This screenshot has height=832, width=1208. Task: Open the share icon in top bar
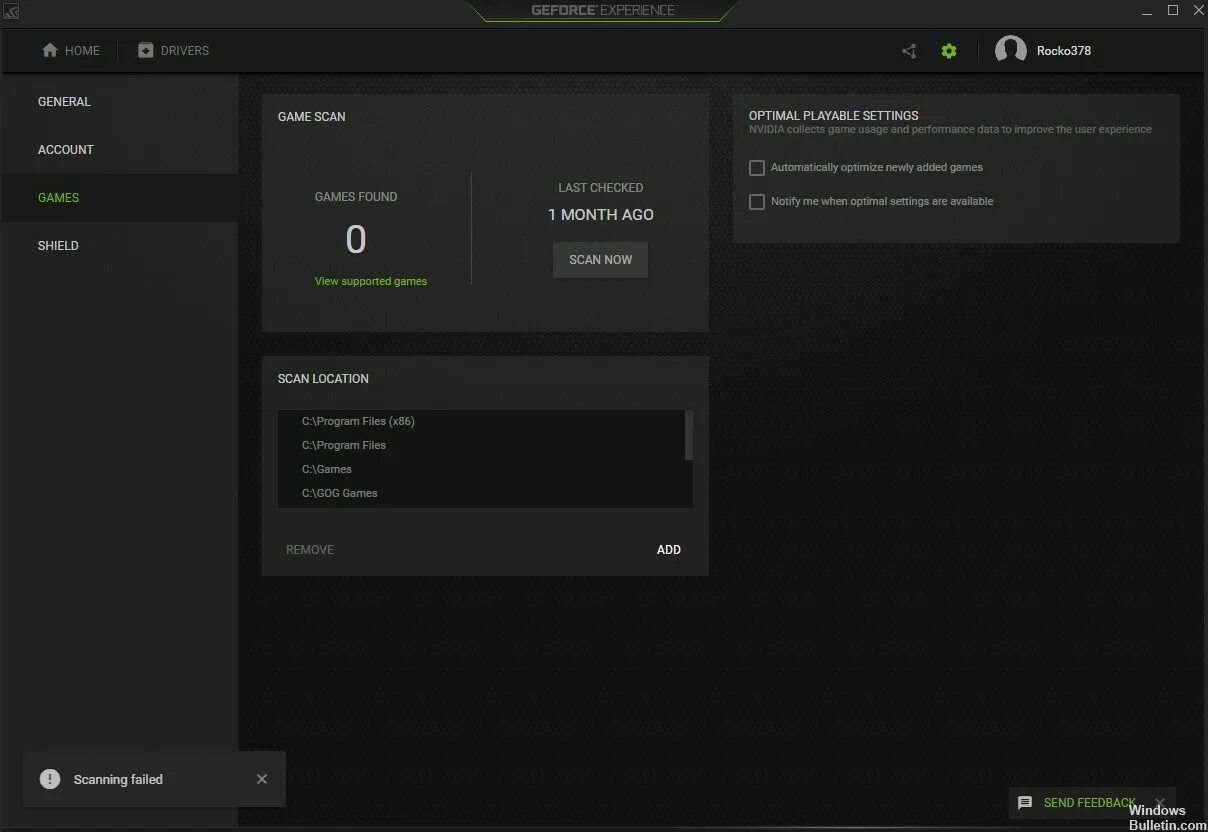coord(909,51)
